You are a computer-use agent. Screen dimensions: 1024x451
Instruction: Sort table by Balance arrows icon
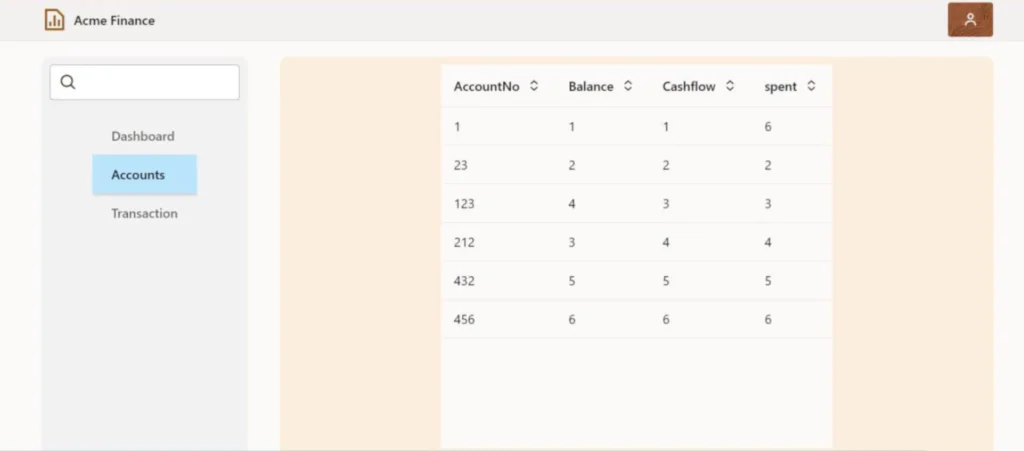tap(628, 86)
